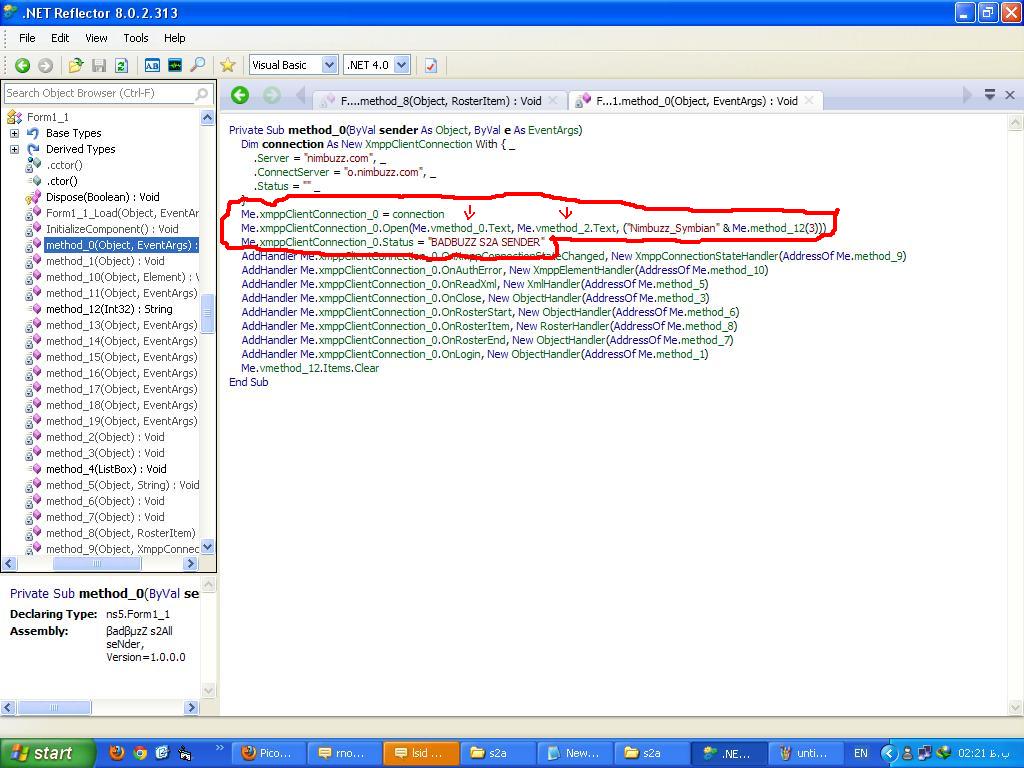
Task: Switch to the Pico... Firefox taskbar button
Action: (x=266, y=753)
